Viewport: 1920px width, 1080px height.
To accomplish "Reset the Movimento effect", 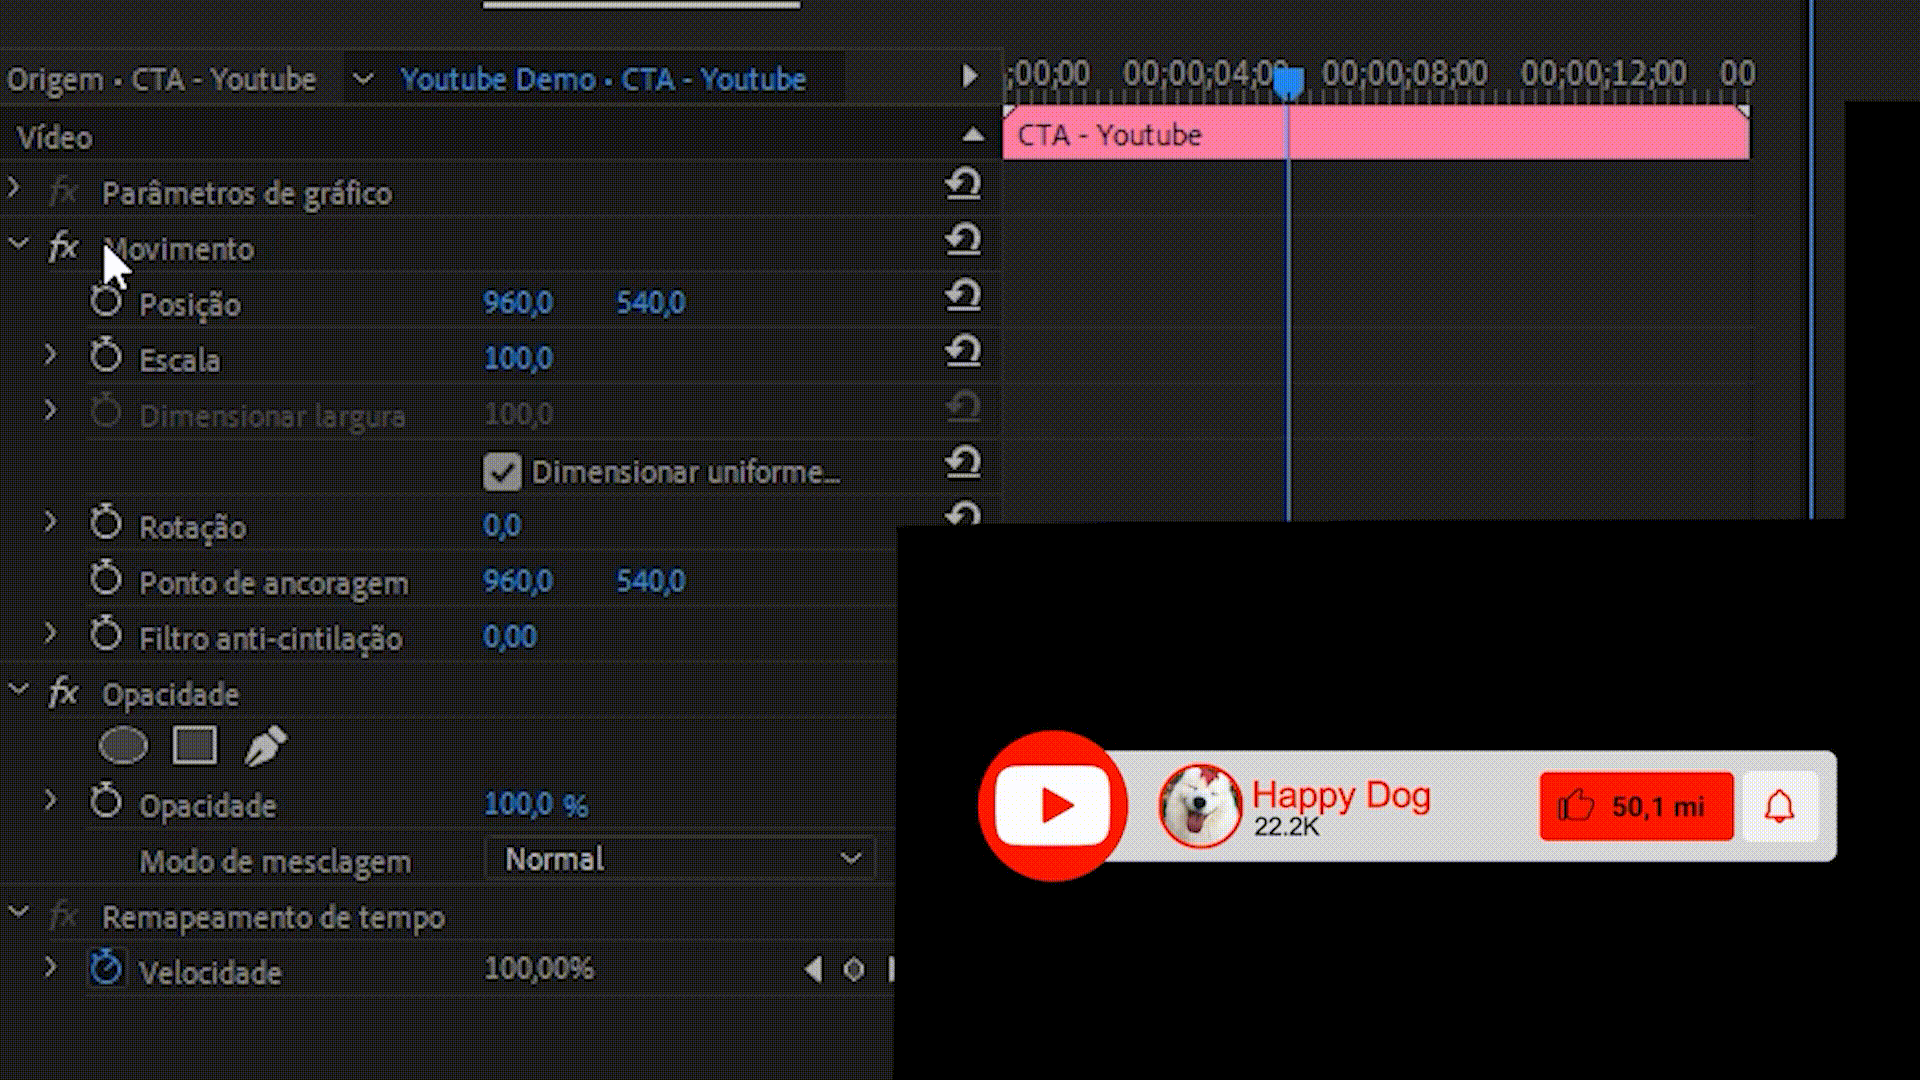I will pos(963,240).
